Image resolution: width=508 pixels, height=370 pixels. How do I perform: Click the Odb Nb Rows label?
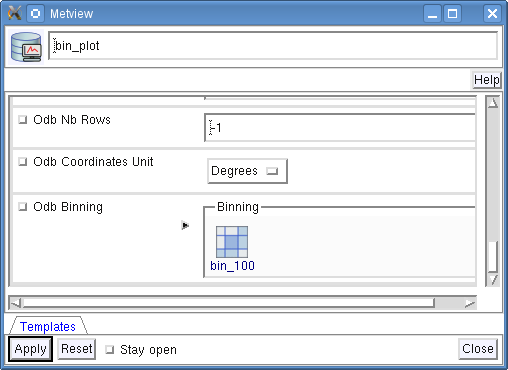pos(72,120)
